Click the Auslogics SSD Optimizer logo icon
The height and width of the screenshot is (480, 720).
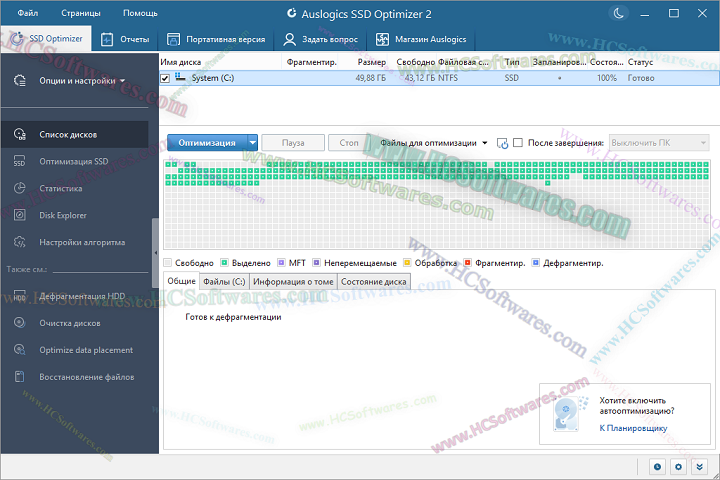point(292,13)
